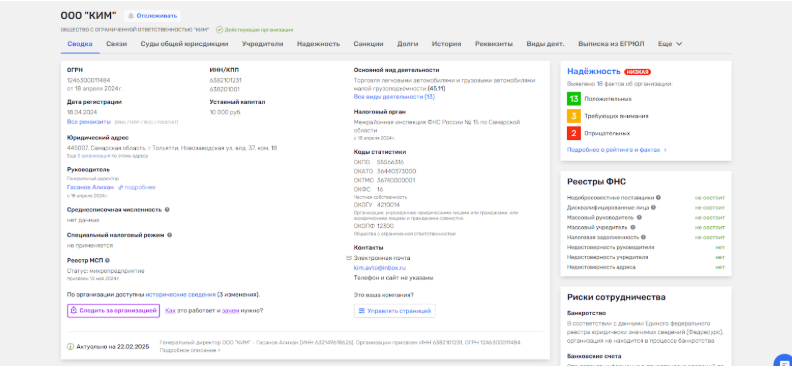Click green 13 Положительных badge
Image resolution: width=792 pixels, height=372 pixels.
pyautogui.click(x=574, y=99)
